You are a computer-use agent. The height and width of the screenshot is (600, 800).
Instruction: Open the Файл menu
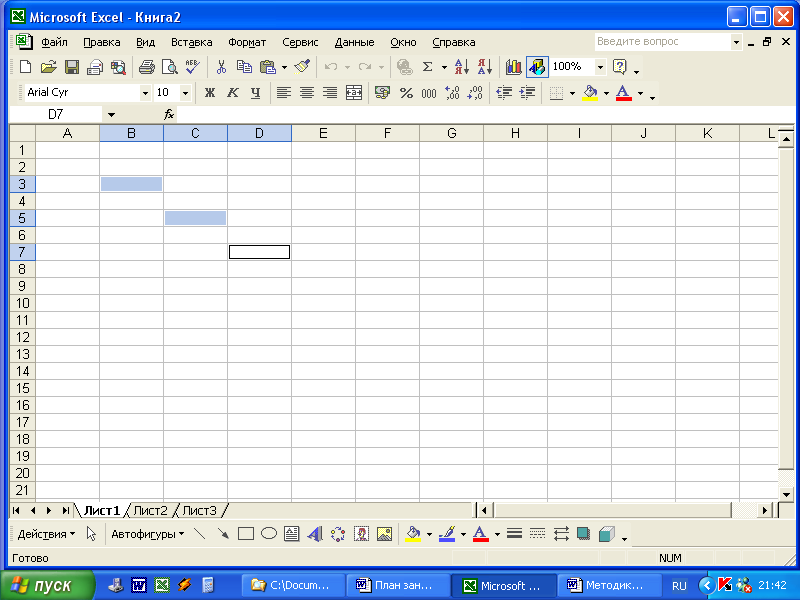pos(54,42)
